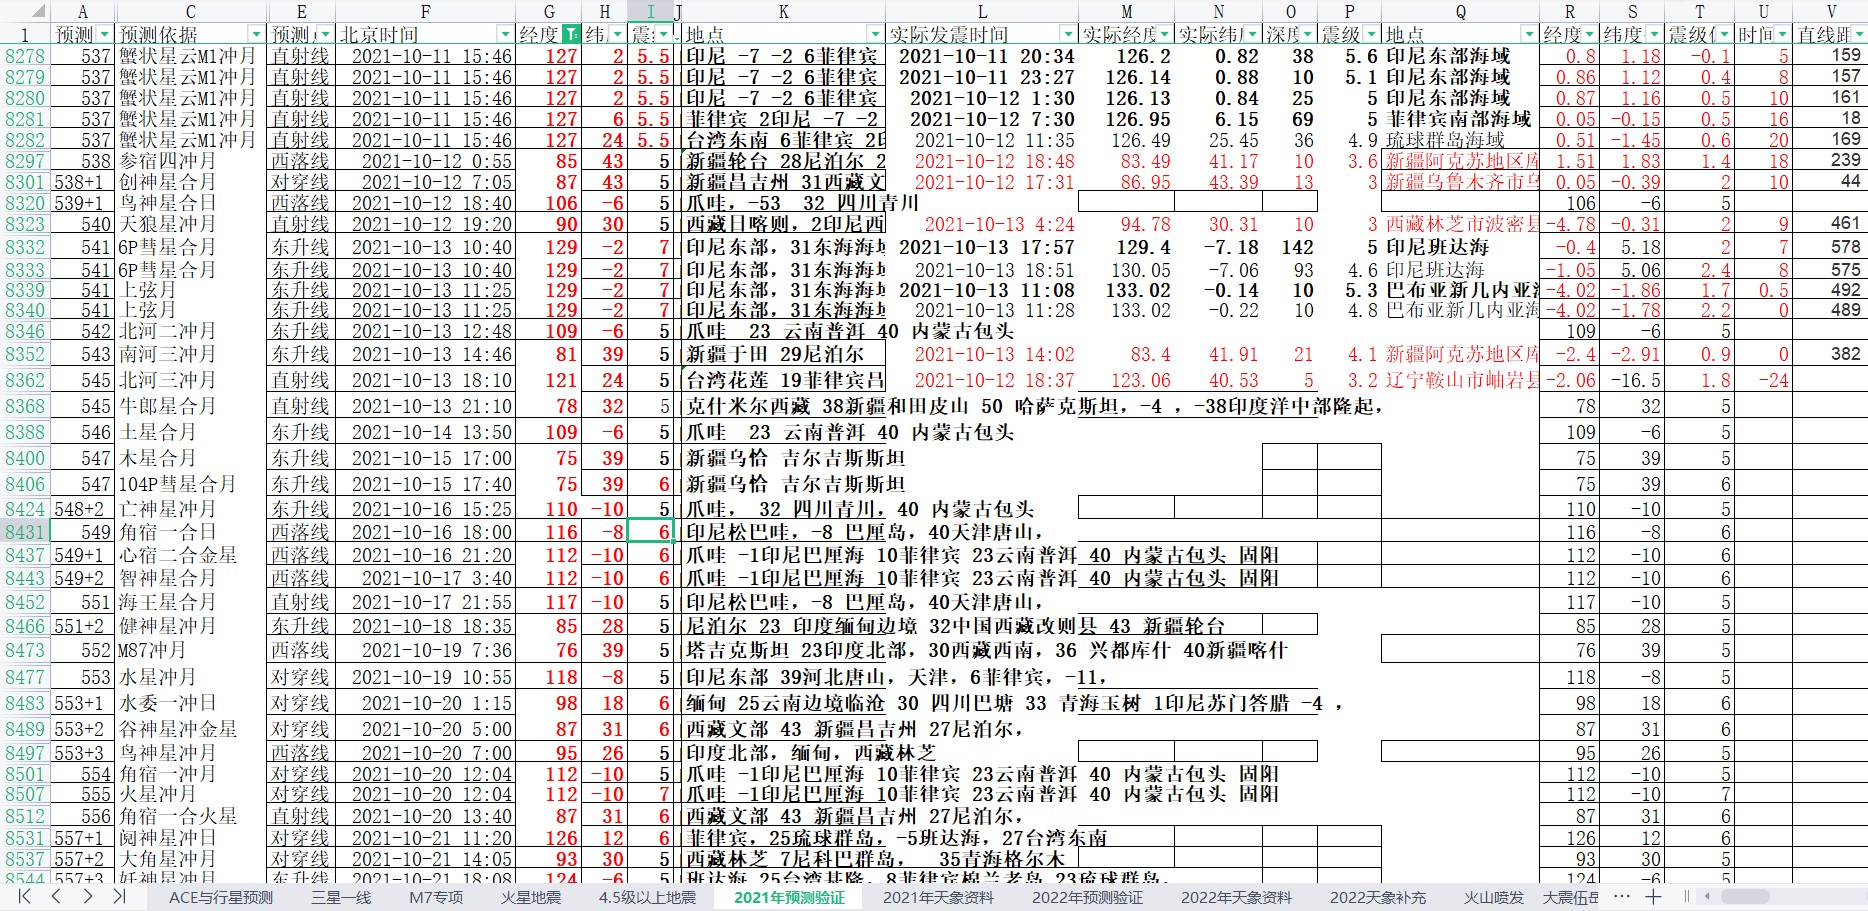Switch to the ACE与行星预测 sheet tab
Image resolution: width=1868 pixels, height=911 pixels.
[x=221, y=897]
